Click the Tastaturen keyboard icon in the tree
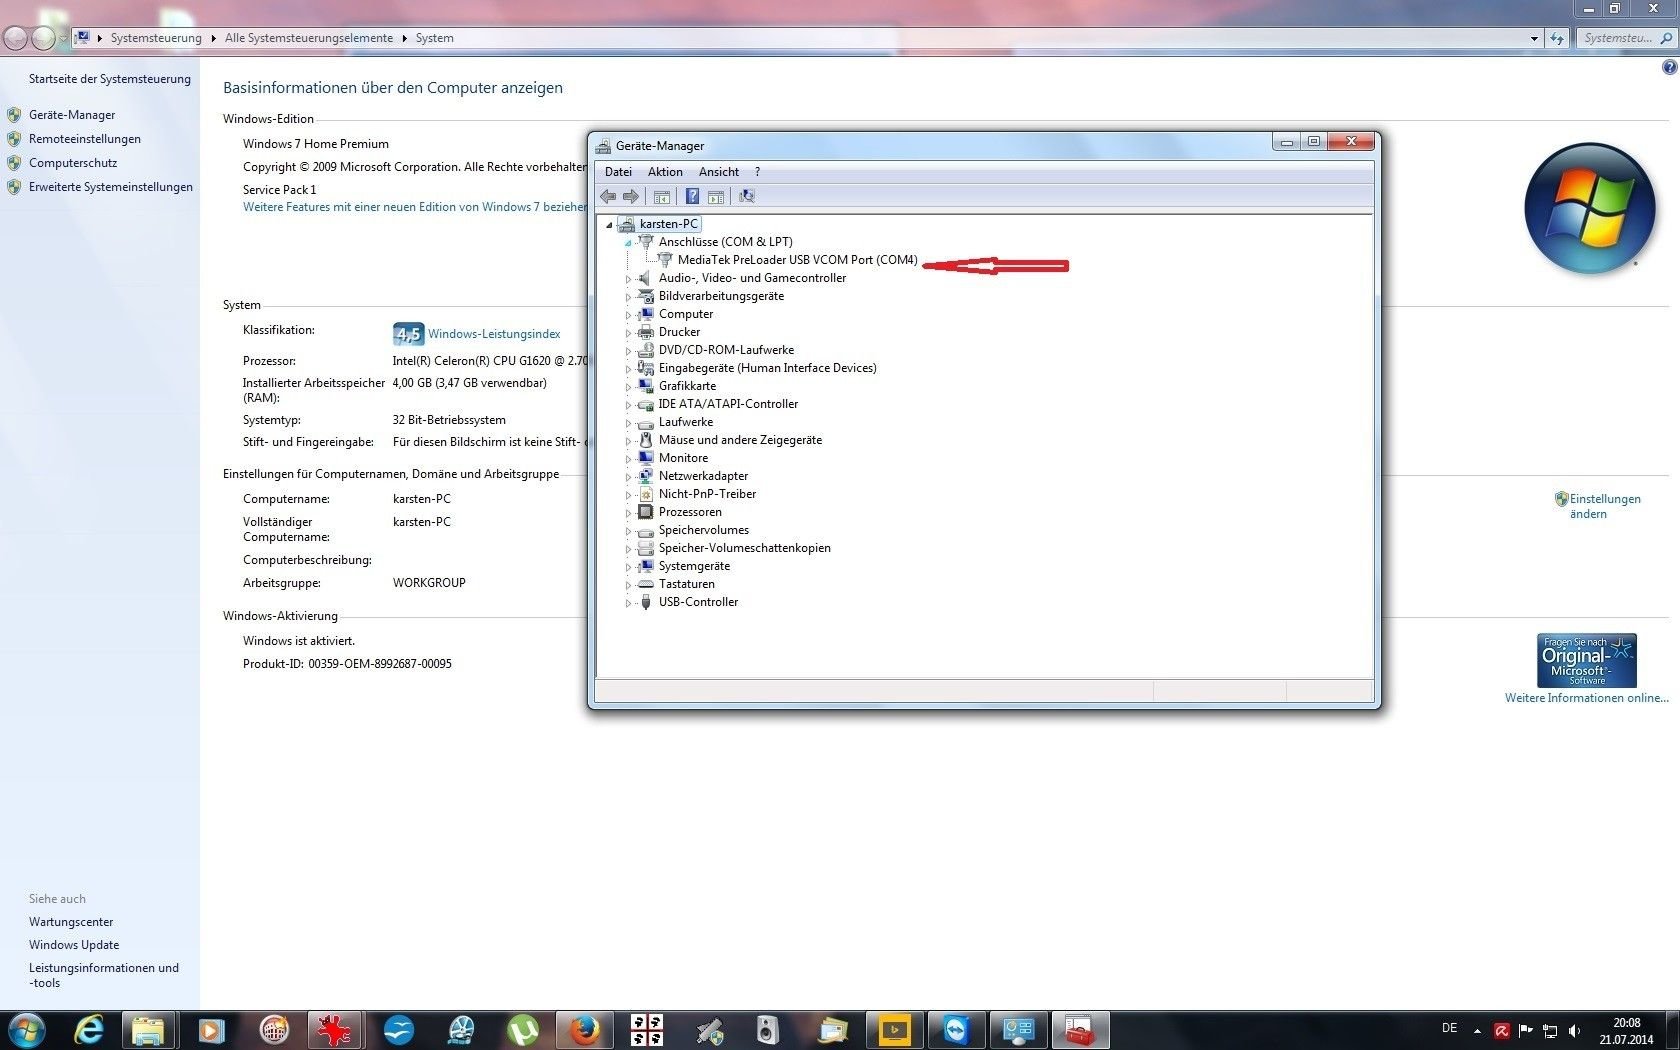Viewport: 1680px width, 1050px height. [646, 584]
